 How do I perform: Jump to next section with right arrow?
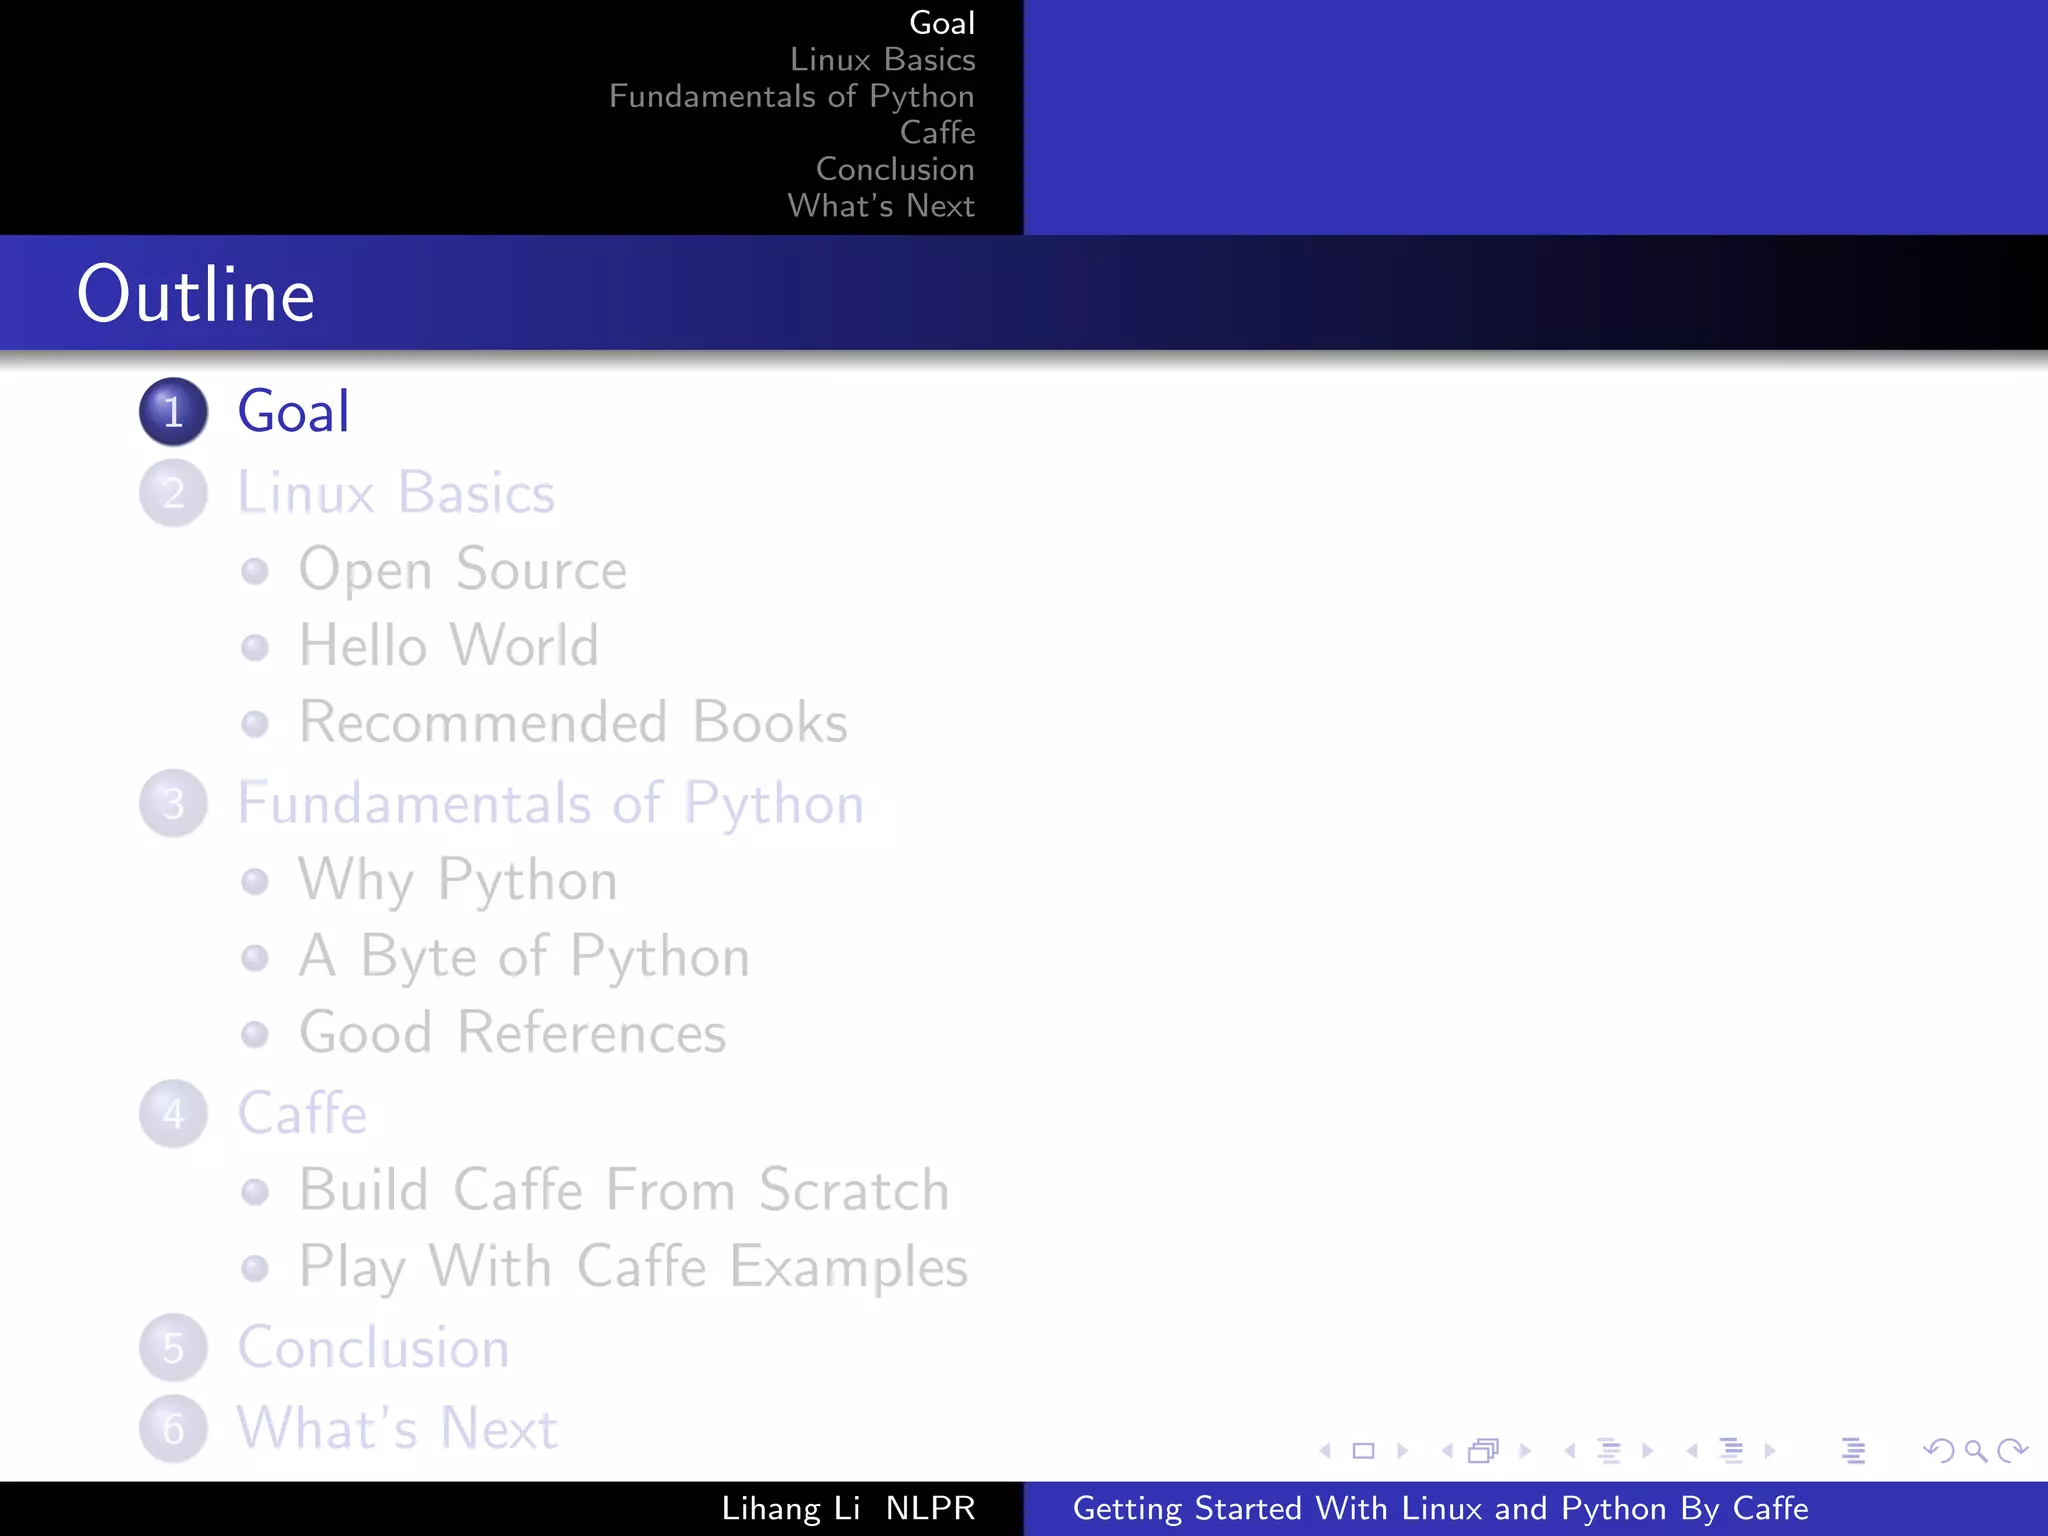1770,1450
